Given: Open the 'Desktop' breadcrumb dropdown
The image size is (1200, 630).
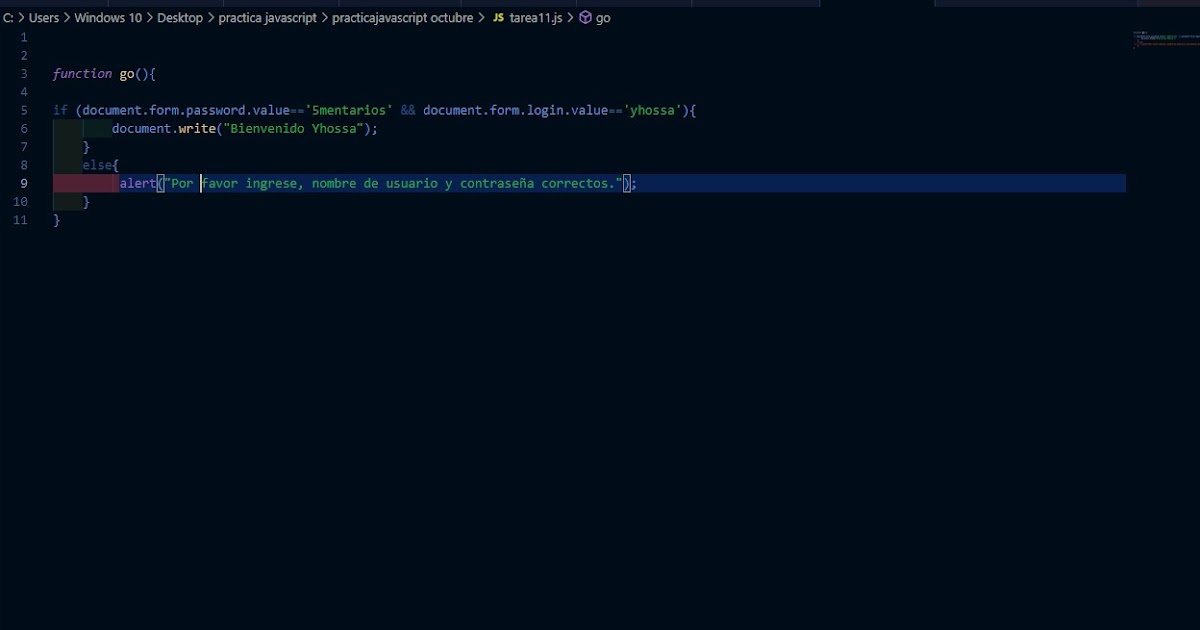Looking at the screenshot, I should pyautogui.click(x=180, y=17).
